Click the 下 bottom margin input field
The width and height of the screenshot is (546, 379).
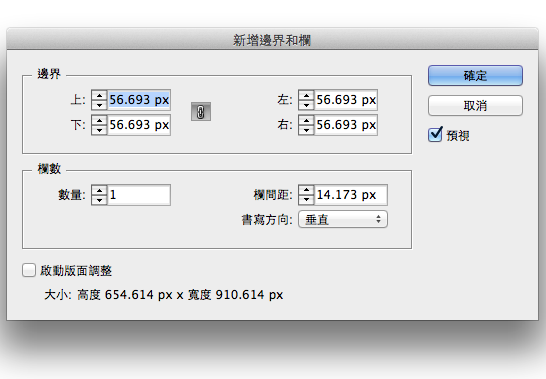tap(139, 125)
